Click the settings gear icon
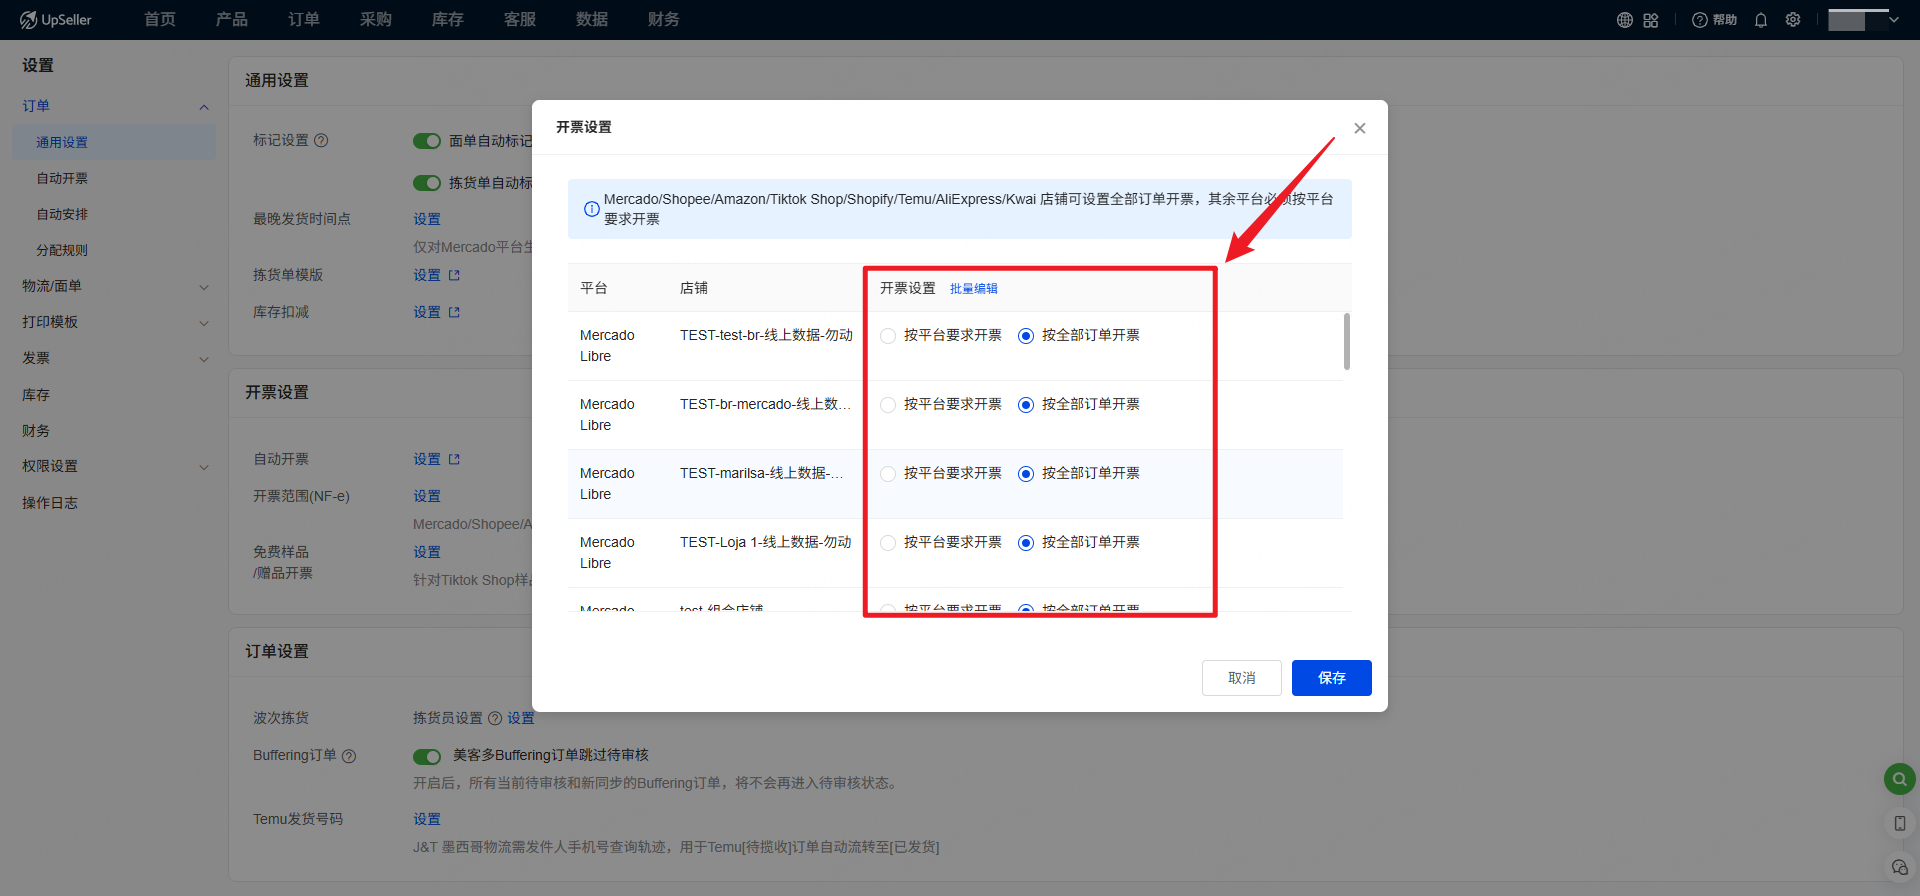Viewport: 1920px width, 896px height. (1793, 20)
